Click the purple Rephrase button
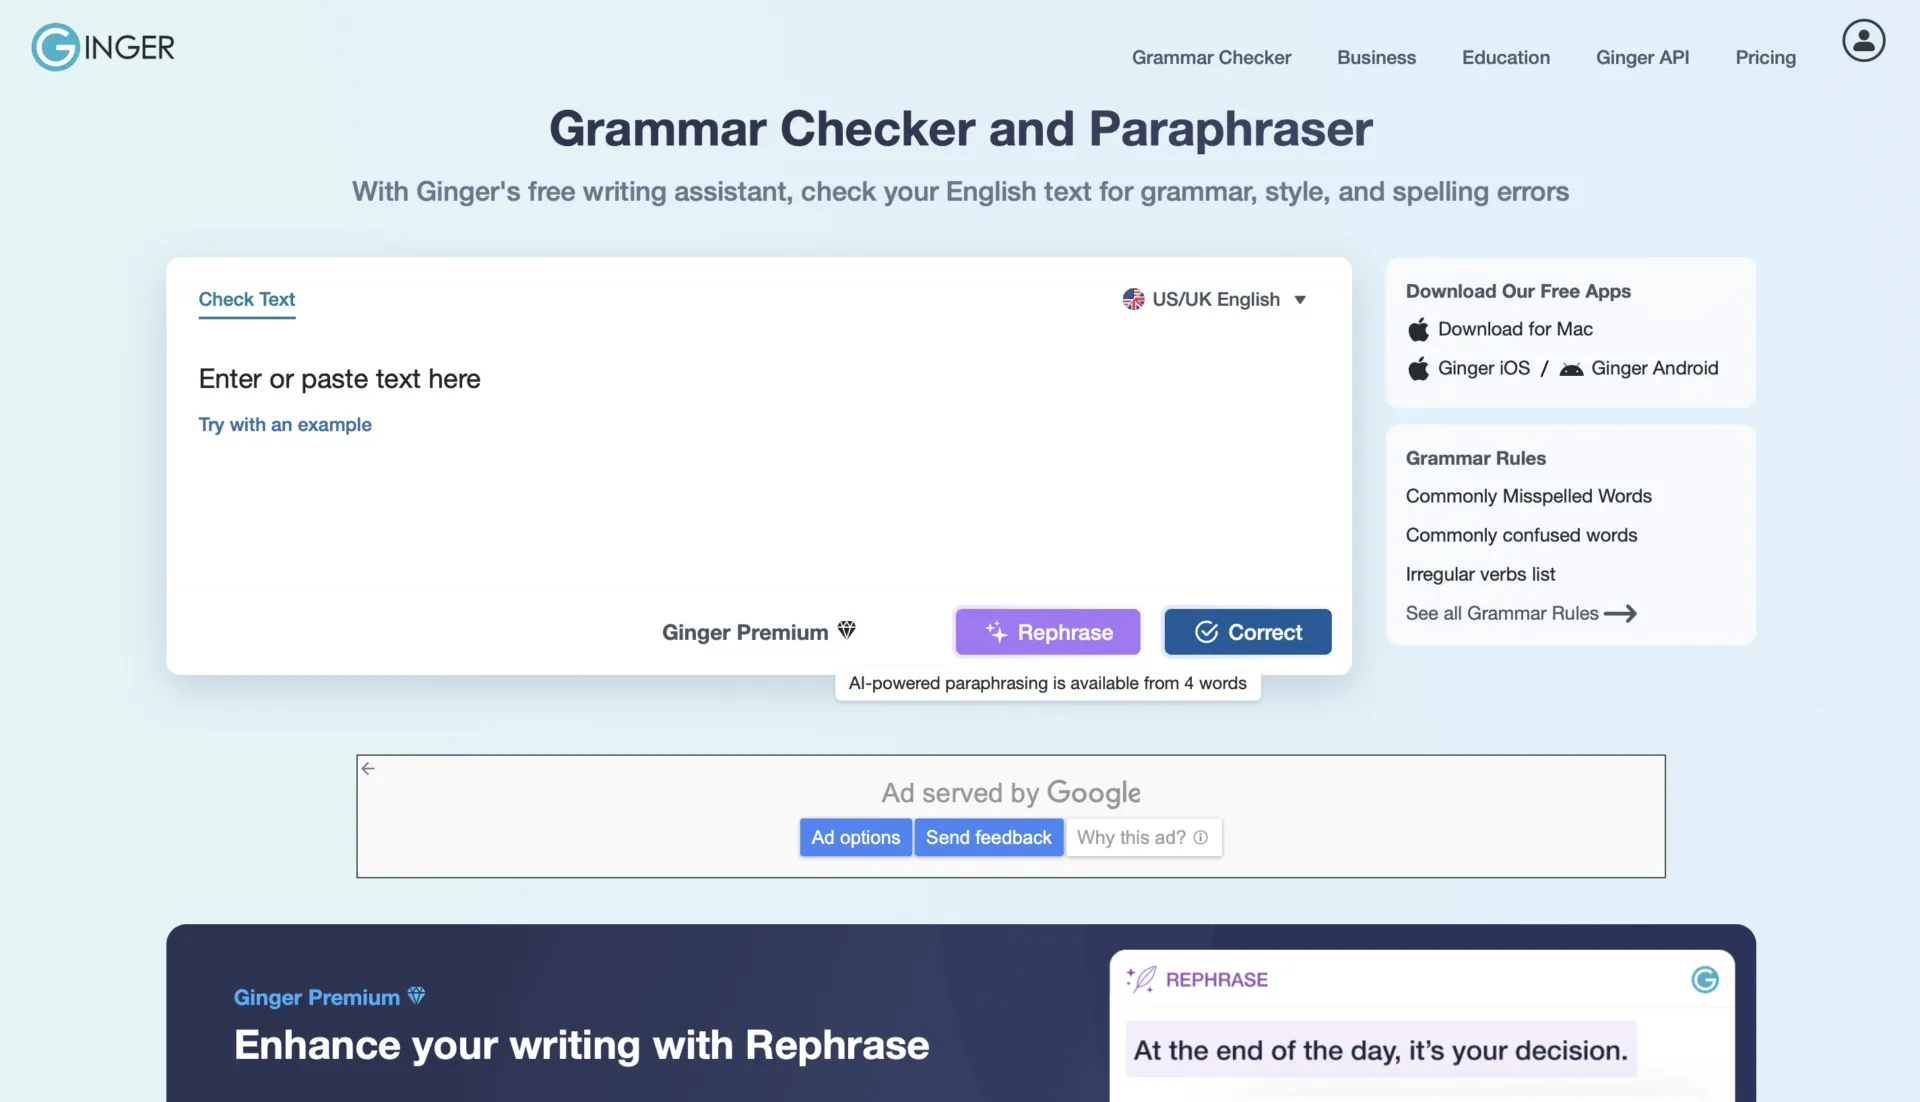The width and height of the screenshot is (1920, 1102). point(1047,632)
